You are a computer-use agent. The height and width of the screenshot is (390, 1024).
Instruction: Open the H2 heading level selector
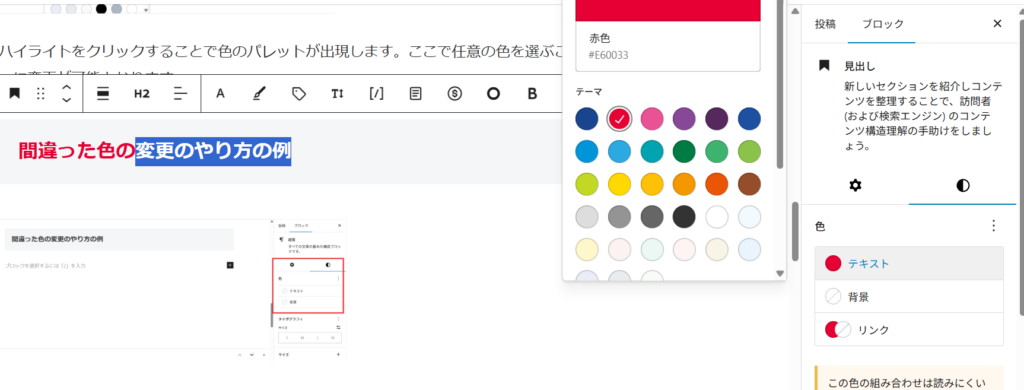[142, 93]
